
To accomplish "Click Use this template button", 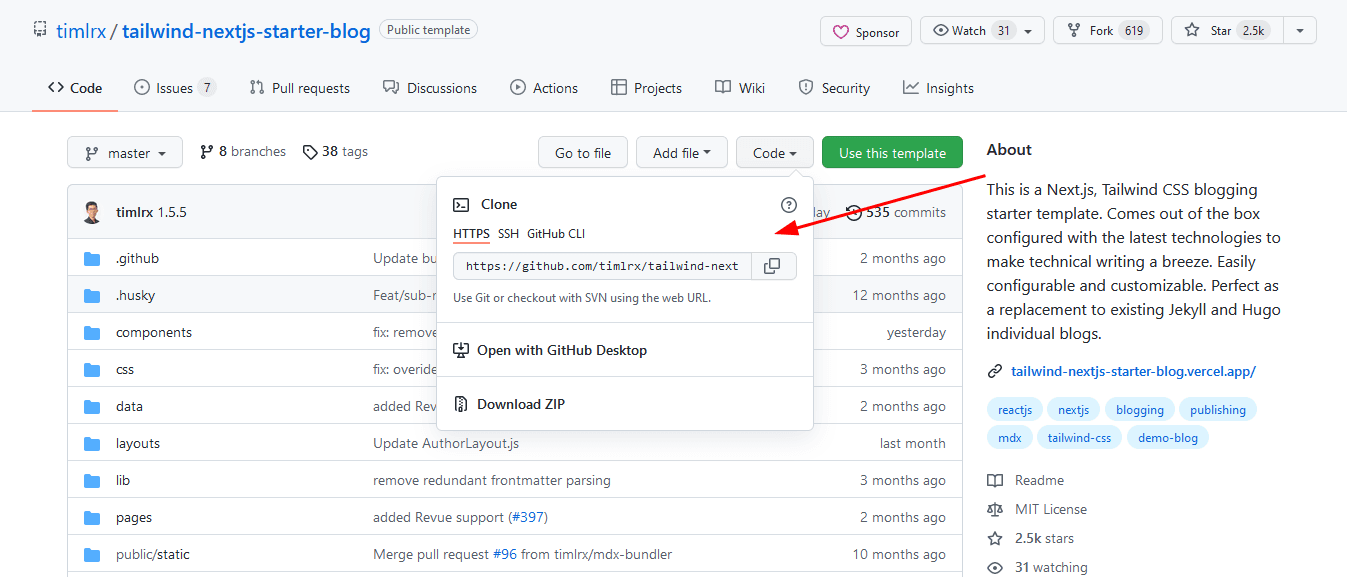I will tap(892, 153).
